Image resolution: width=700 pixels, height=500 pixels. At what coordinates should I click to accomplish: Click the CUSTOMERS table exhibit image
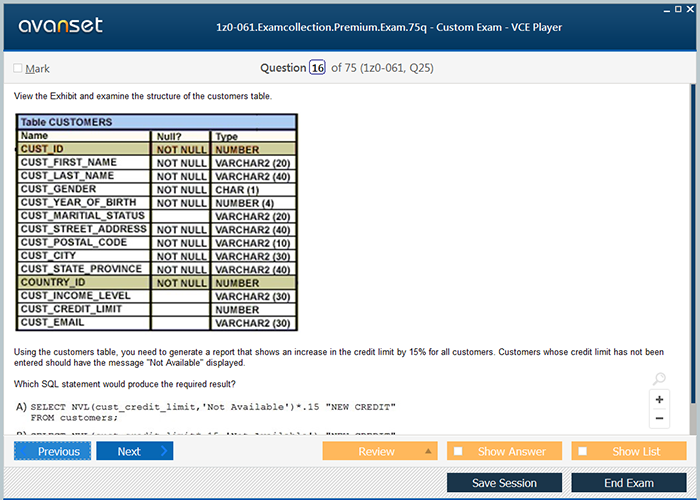point(157,222)
